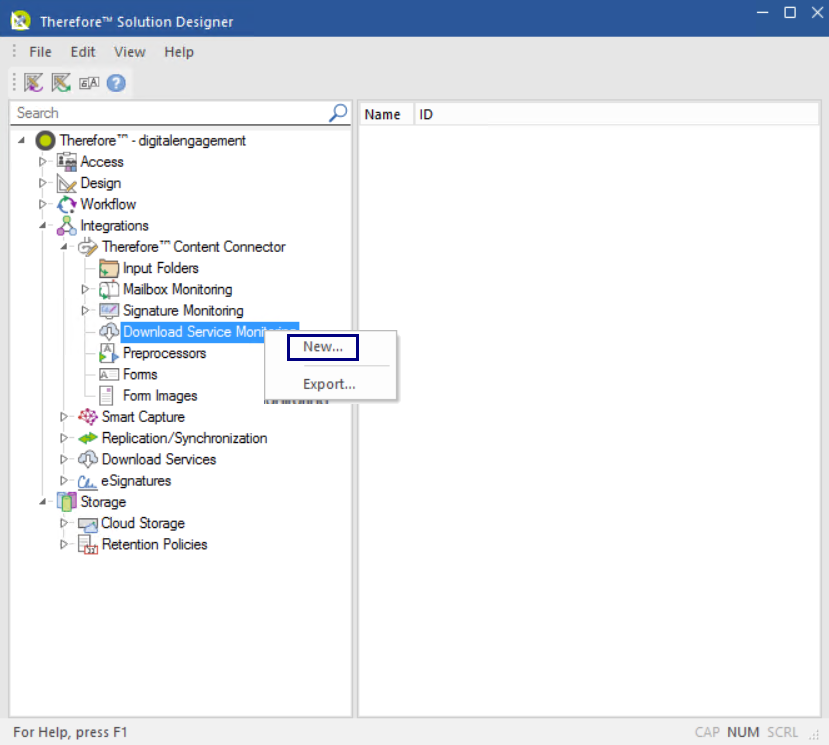The width and height of the screenshot is (829, 745).
Task: Click the first toolbar icon with the pencil
Action: 33,82
